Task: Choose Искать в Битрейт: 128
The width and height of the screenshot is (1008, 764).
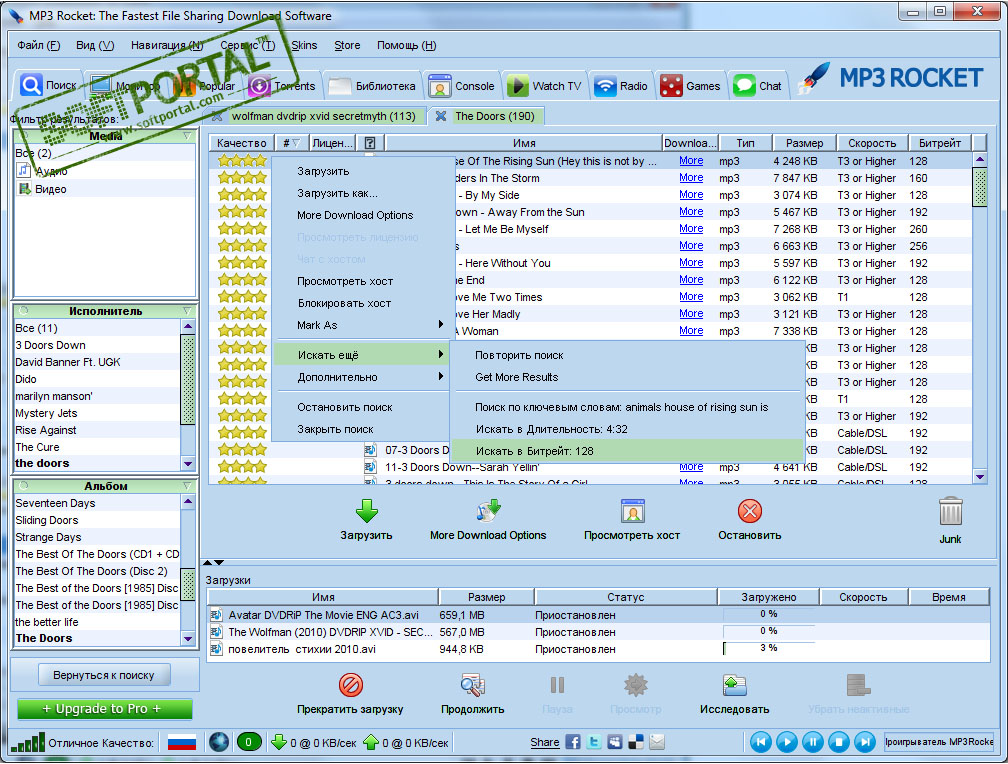Action: tap(627, 451)
